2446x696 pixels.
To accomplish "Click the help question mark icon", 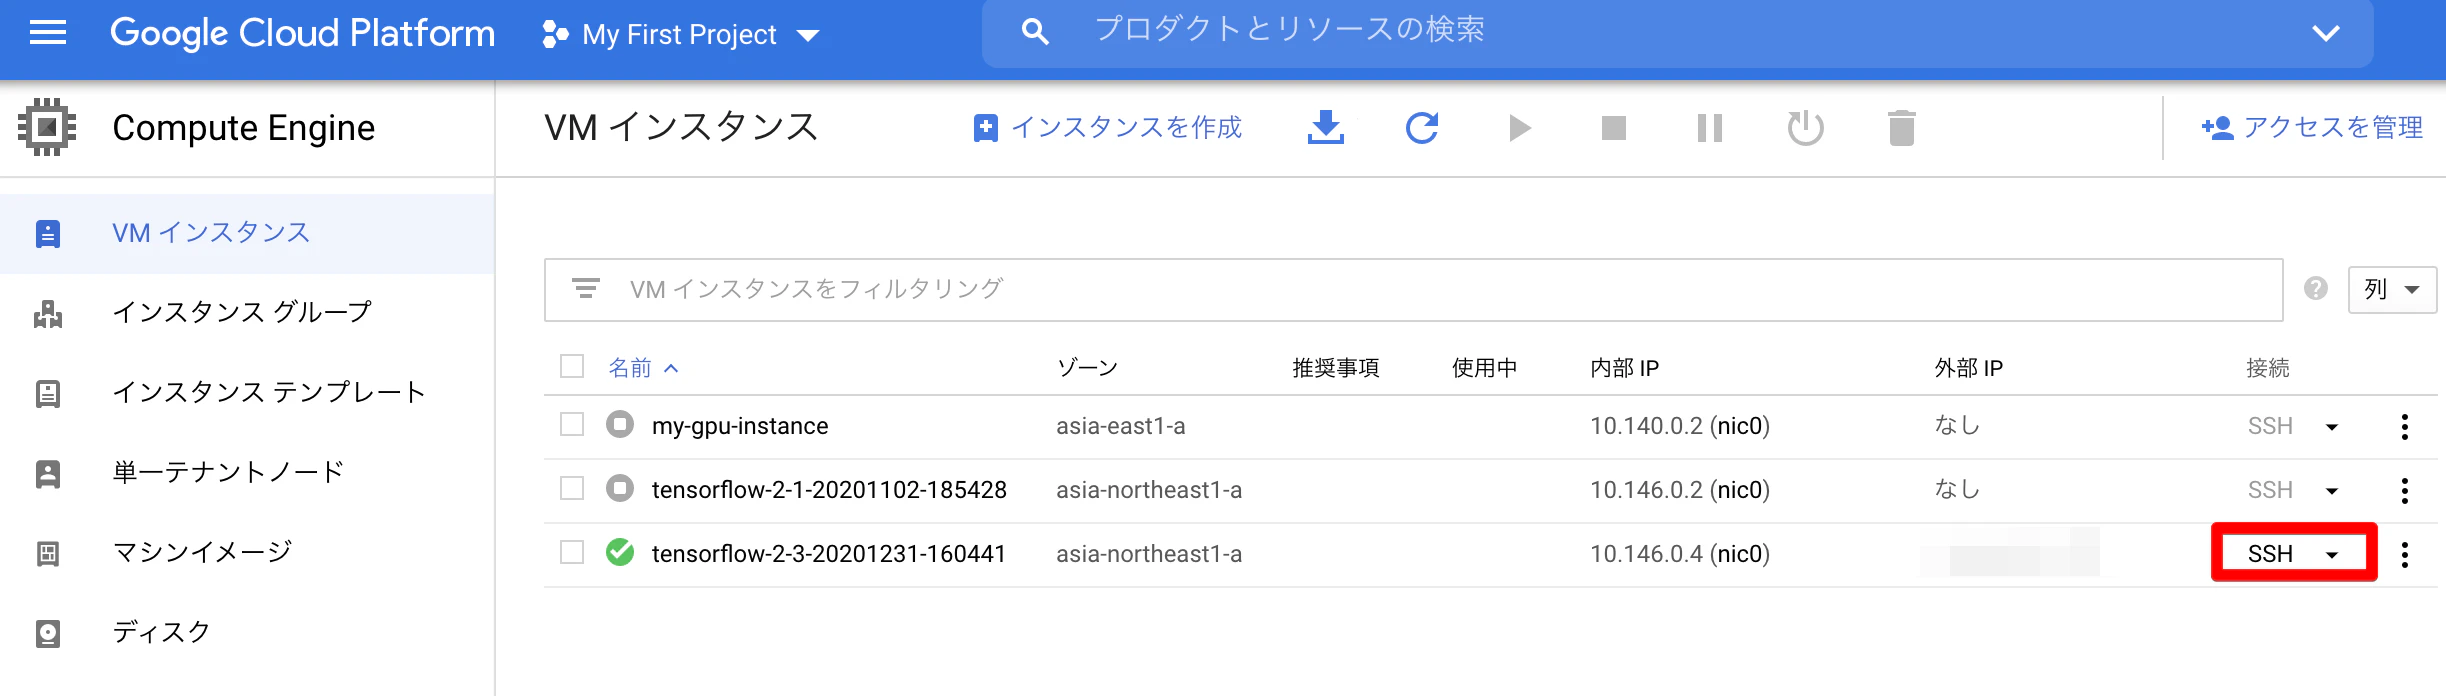I will point(2316,289).
